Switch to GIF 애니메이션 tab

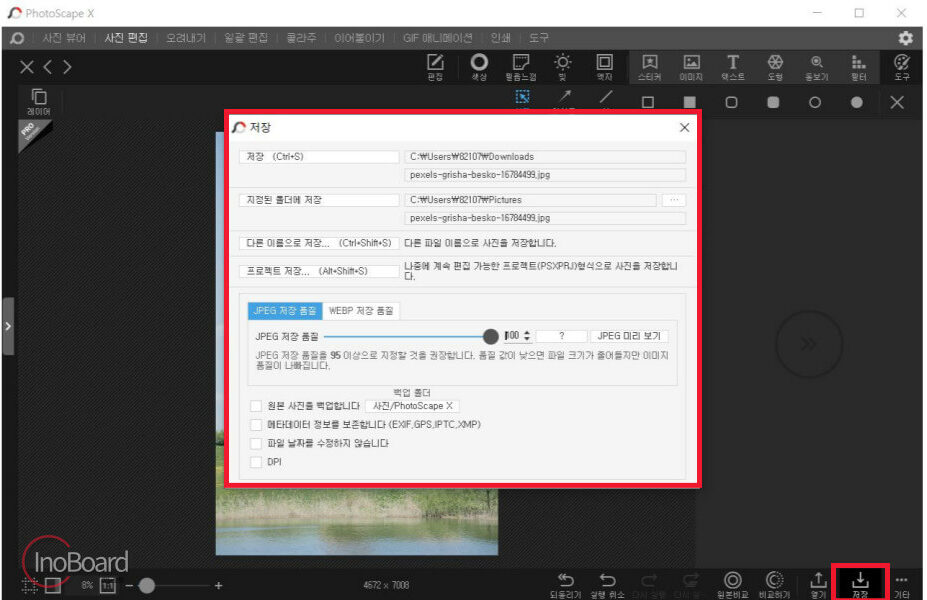point(437,38)
